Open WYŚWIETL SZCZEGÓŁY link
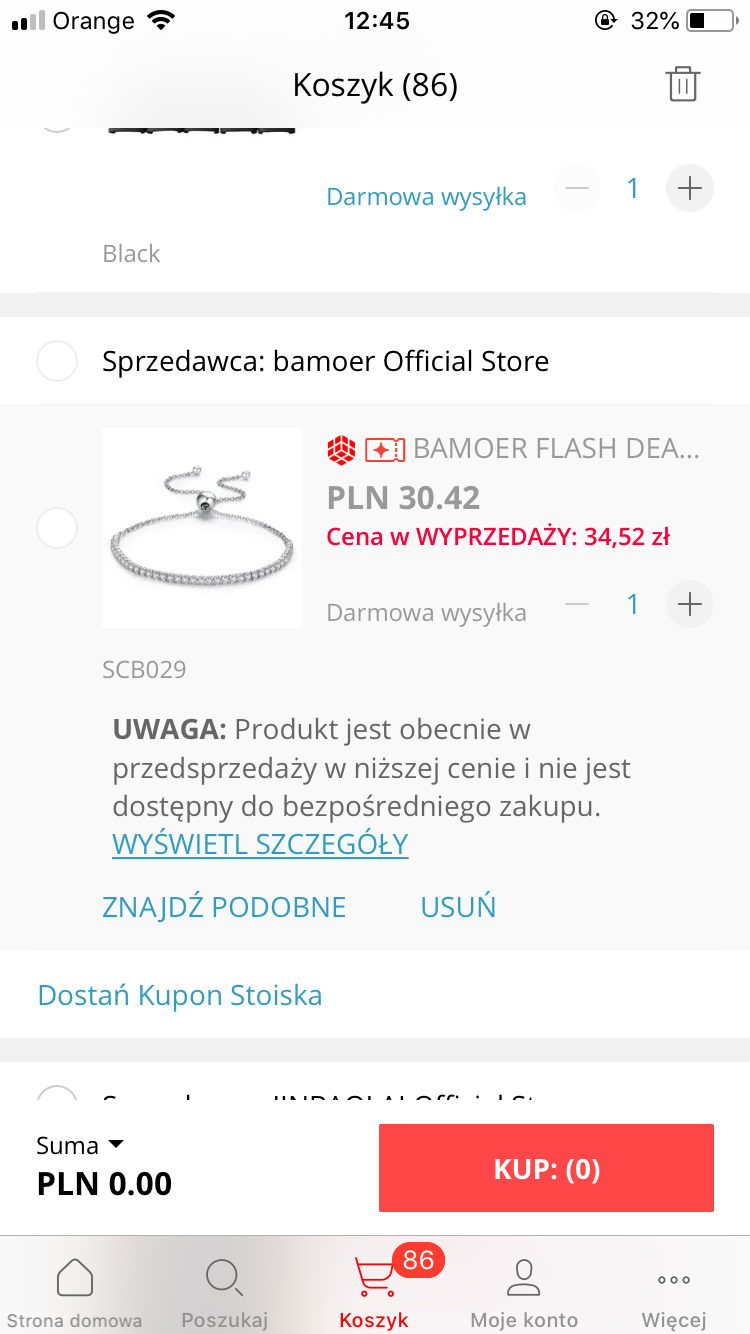 pyautogui.click(x=259, y=844)
